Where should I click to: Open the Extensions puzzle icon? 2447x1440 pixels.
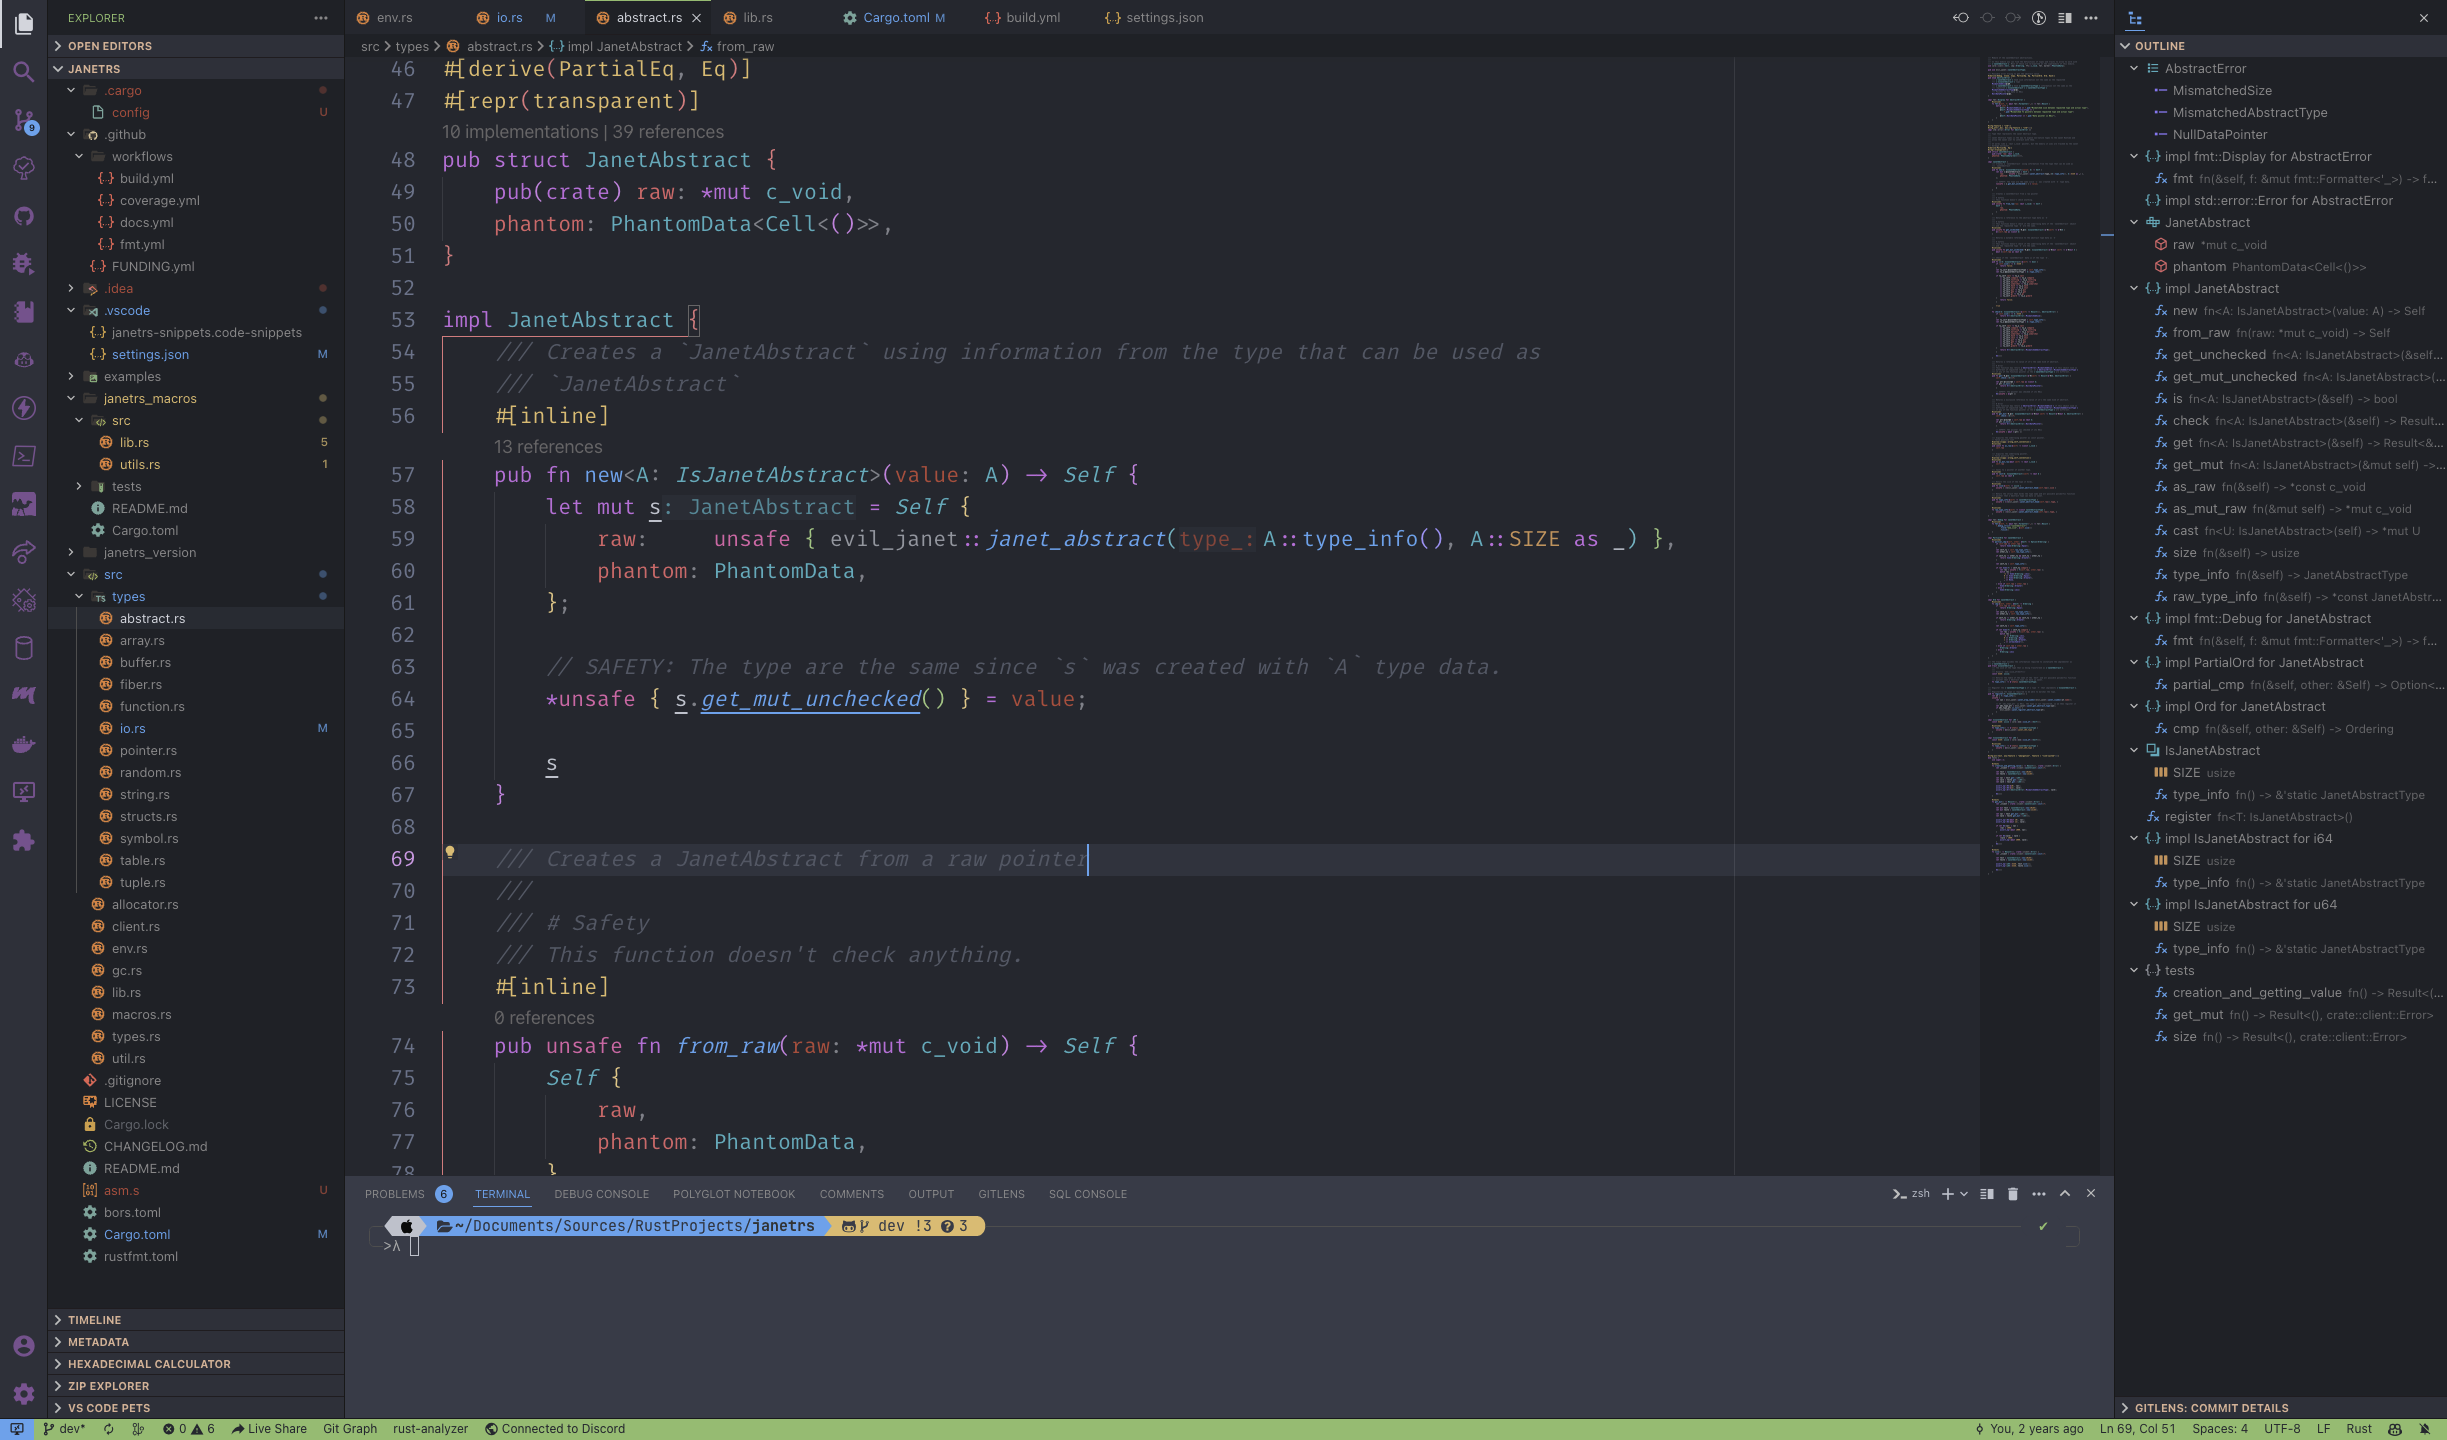click(x=24, y=840)
